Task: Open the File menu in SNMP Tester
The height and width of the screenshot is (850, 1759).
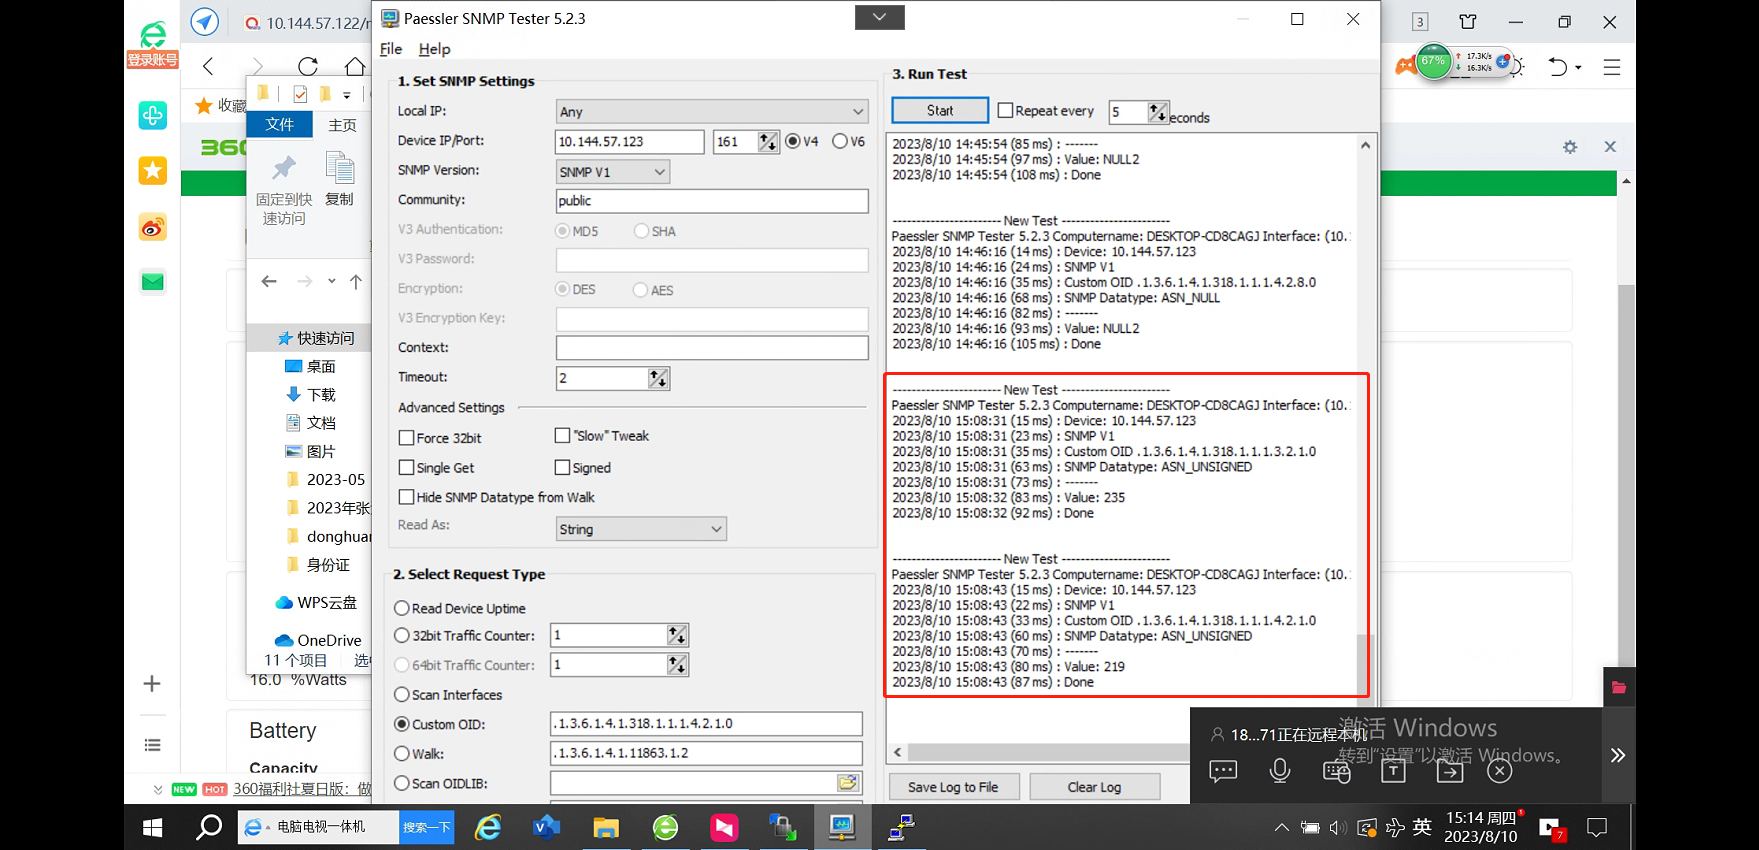Action: 391,49
